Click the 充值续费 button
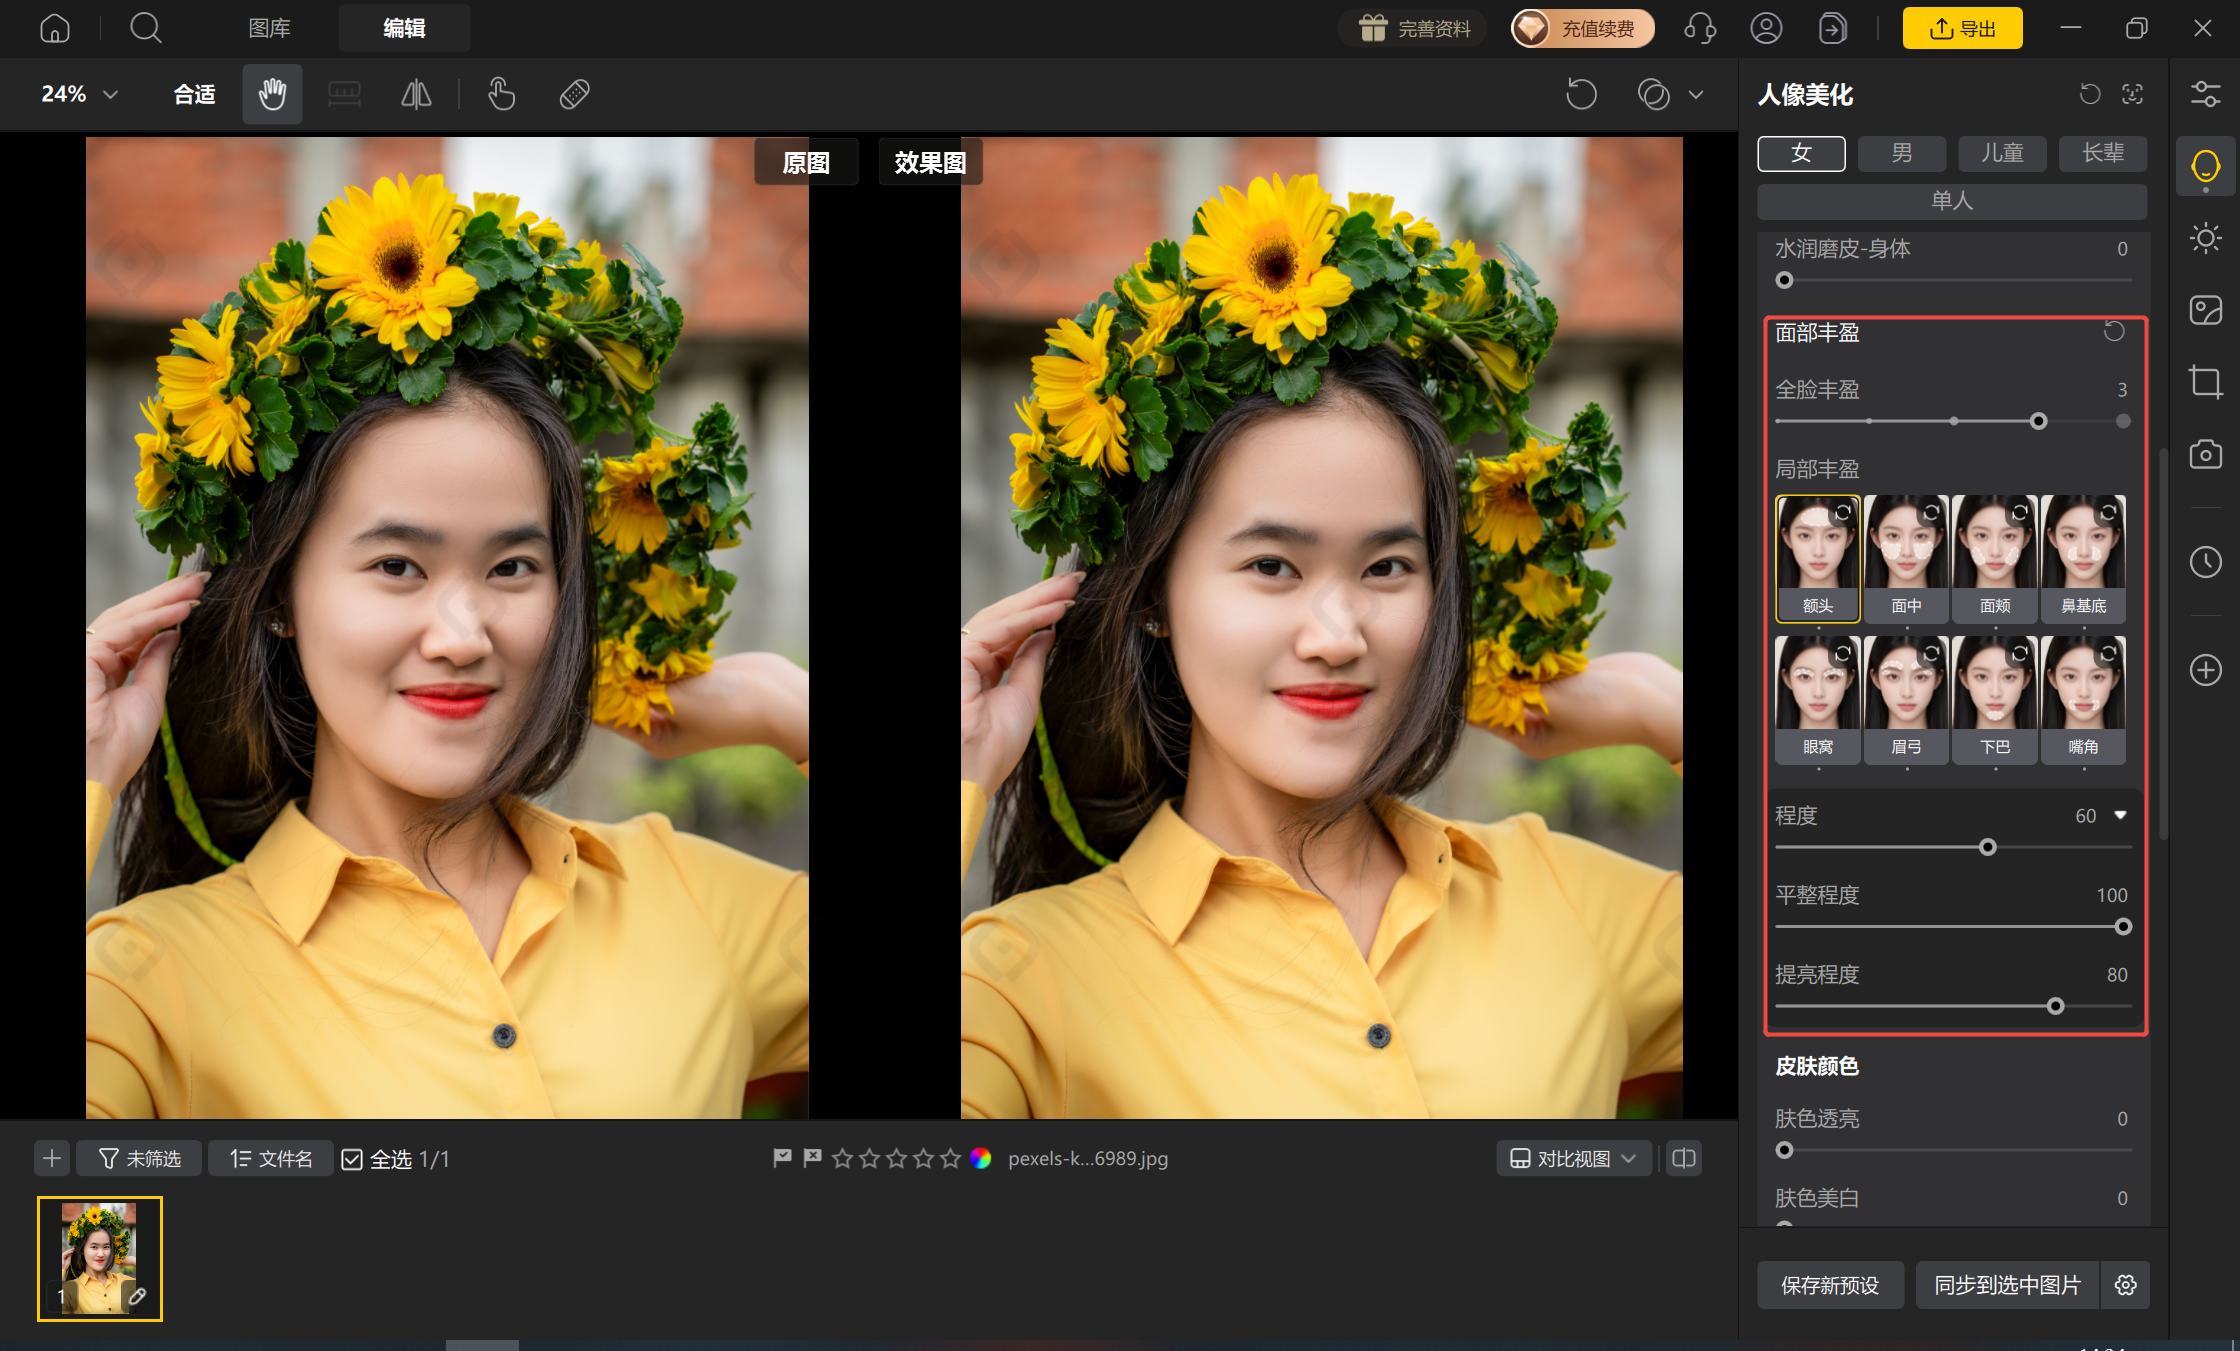Image resolution: width=2240 pixels, height=1351 pixels. (1582, 28)
